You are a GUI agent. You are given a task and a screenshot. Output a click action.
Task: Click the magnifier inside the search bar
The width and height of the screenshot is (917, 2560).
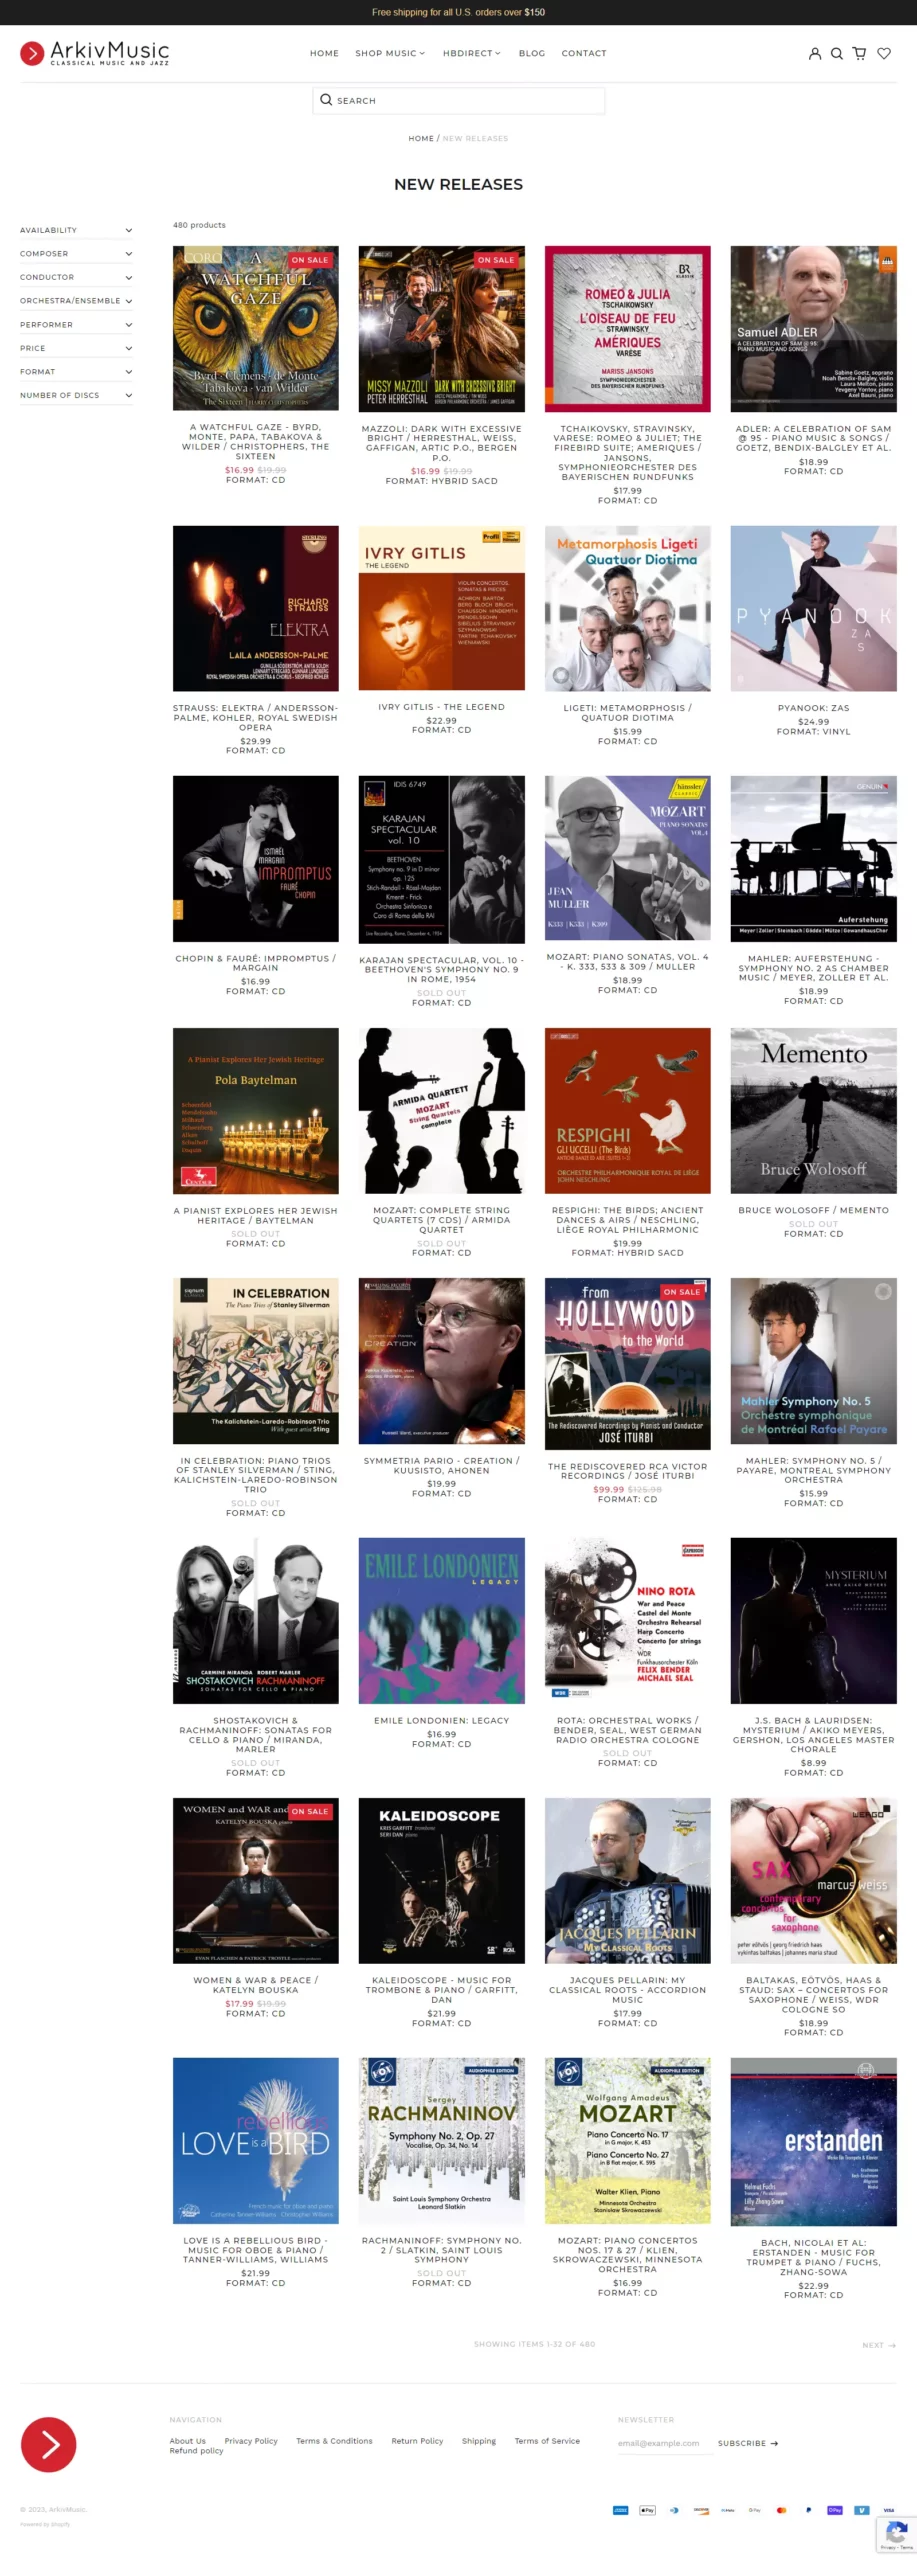coord(326,100)
